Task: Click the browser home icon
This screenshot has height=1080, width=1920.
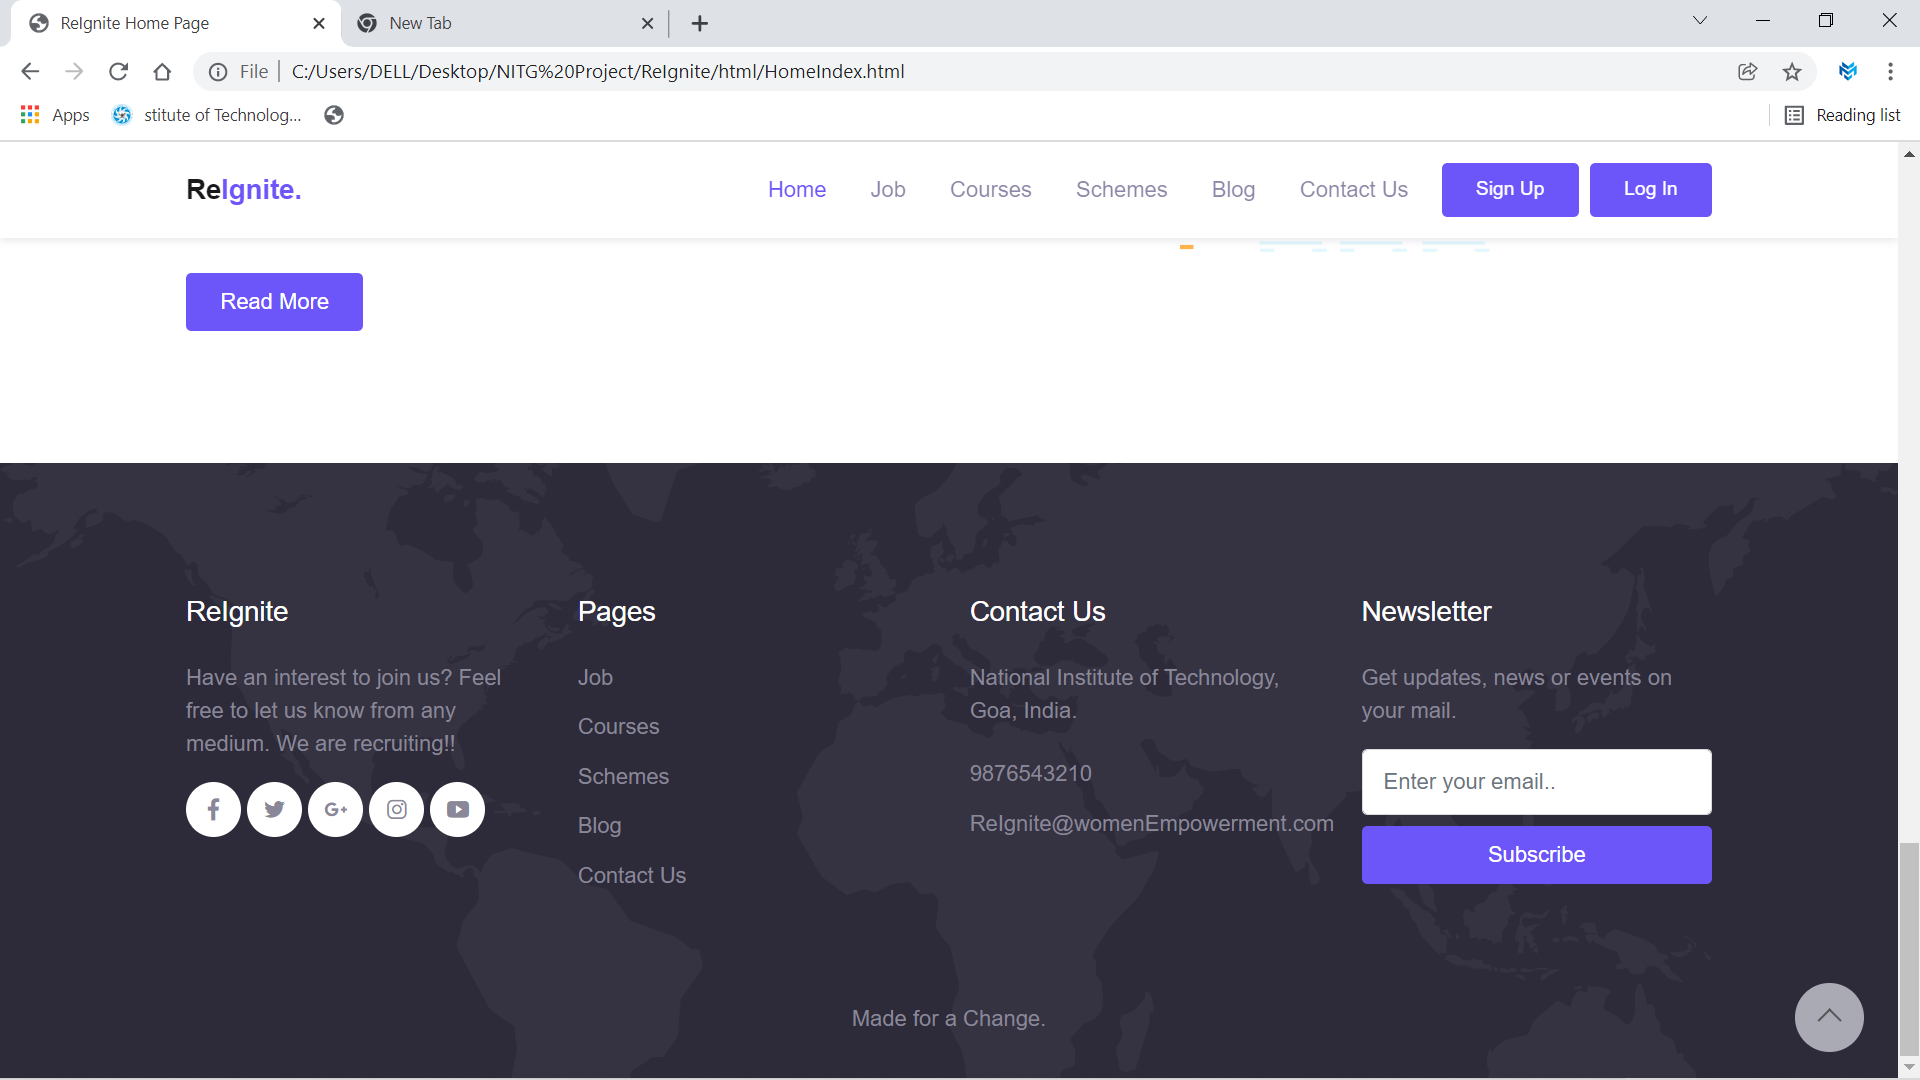Action: tap(162, 71)
